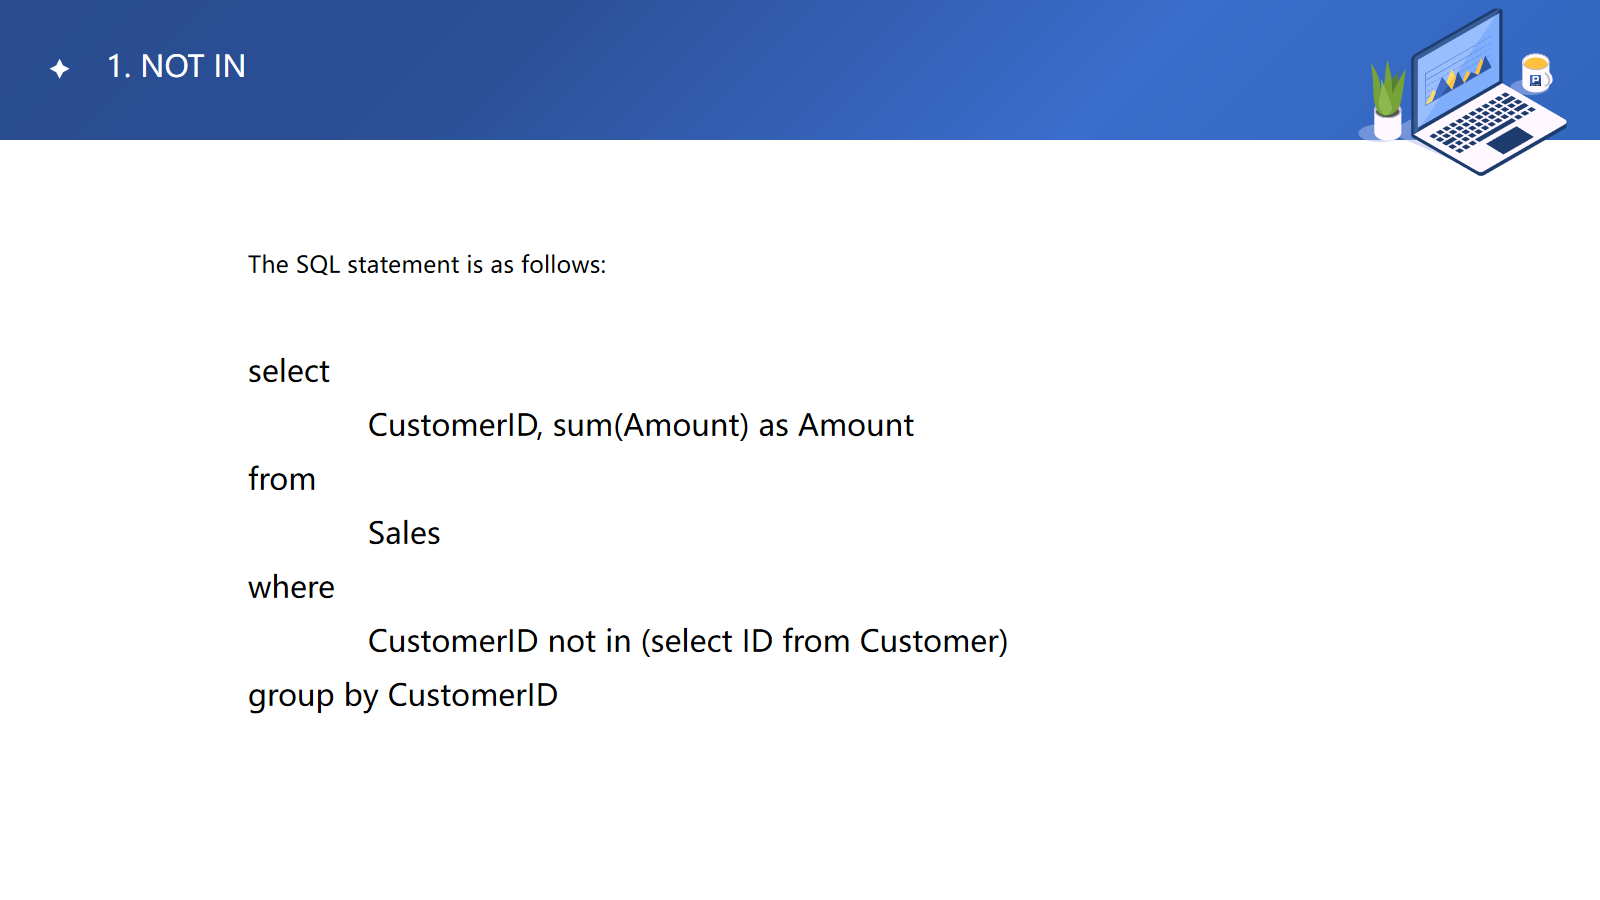Click the "The SQL statement is as follows:" line
The image size is (1600, 900).
point(427,265)
